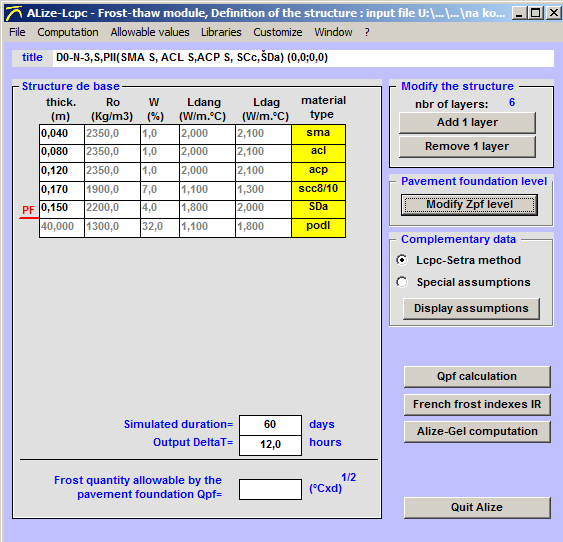Screen dimensions: 563x542
Task: Open the Computation menu
Action: (x=68, y=32)
